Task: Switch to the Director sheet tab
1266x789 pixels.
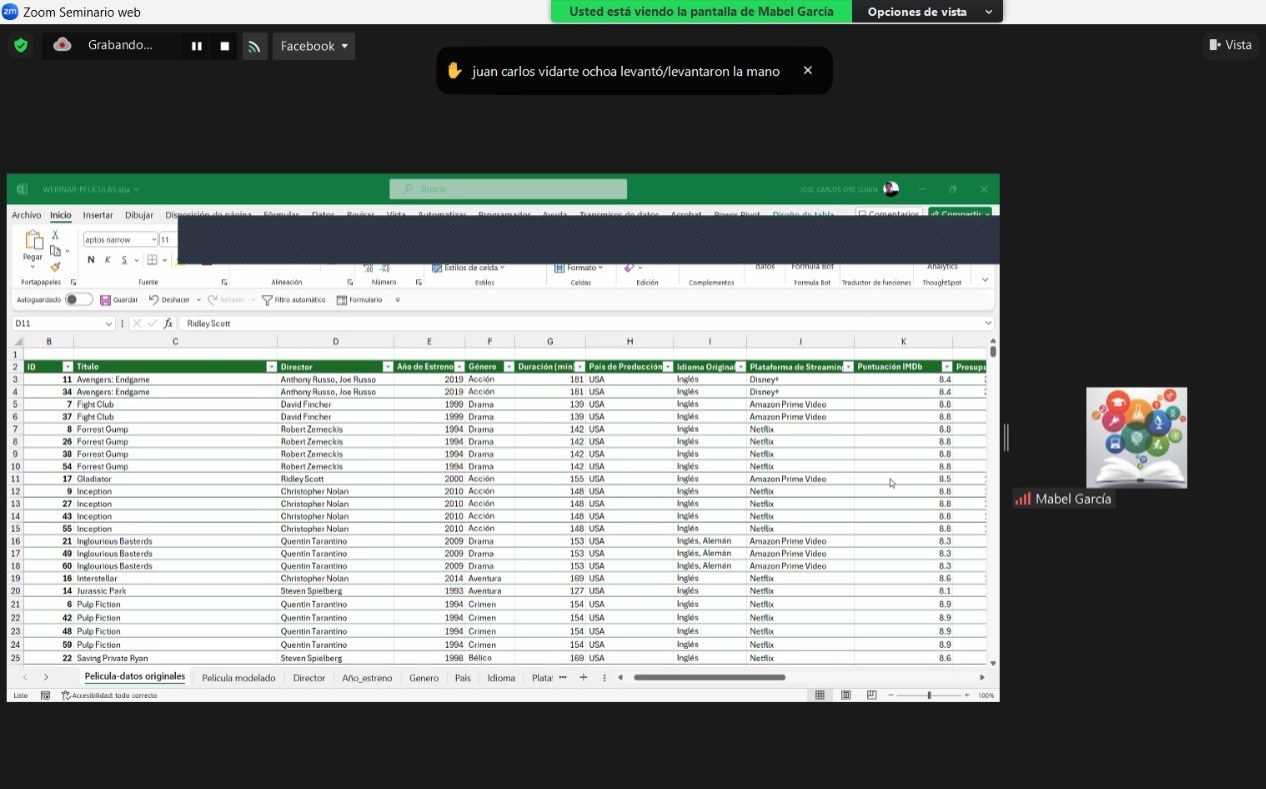Action: coord(309,678)
